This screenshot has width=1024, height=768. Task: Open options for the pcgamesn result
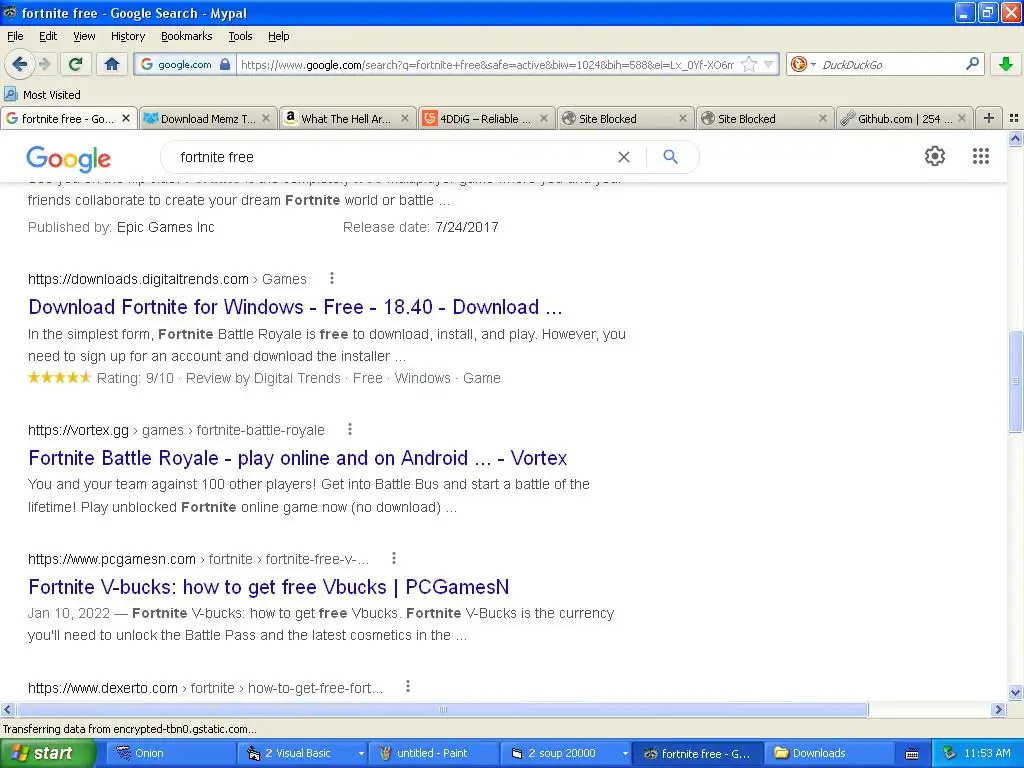[393, 558]
